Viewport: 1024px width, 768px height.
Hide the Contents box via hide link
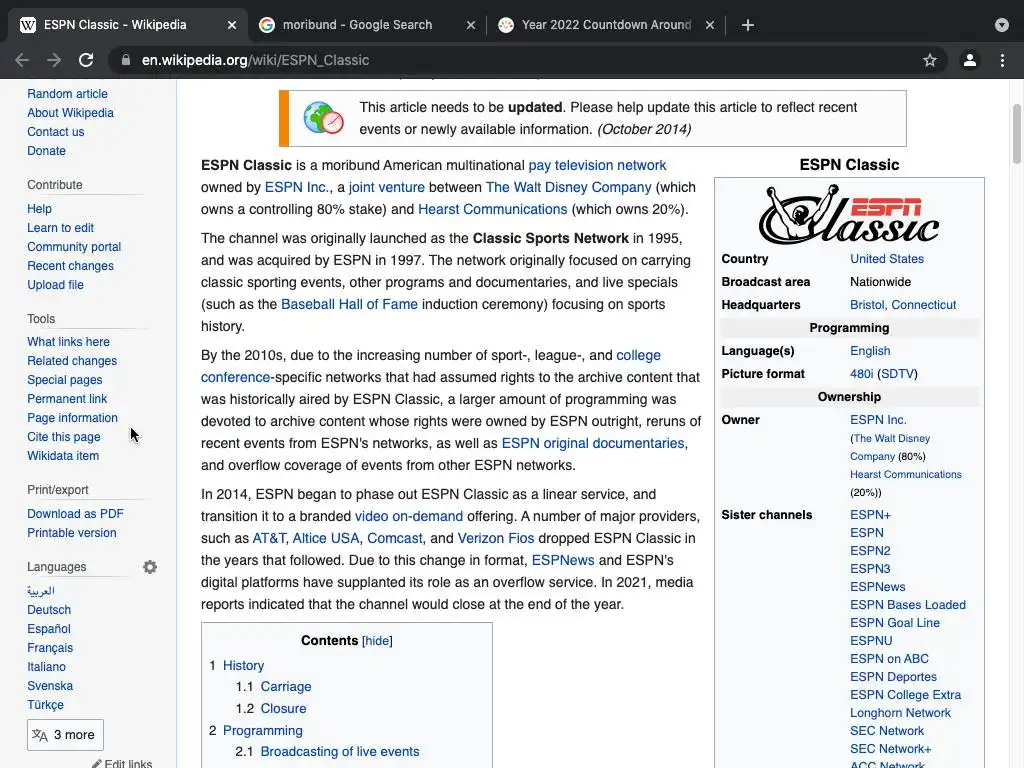377,641
